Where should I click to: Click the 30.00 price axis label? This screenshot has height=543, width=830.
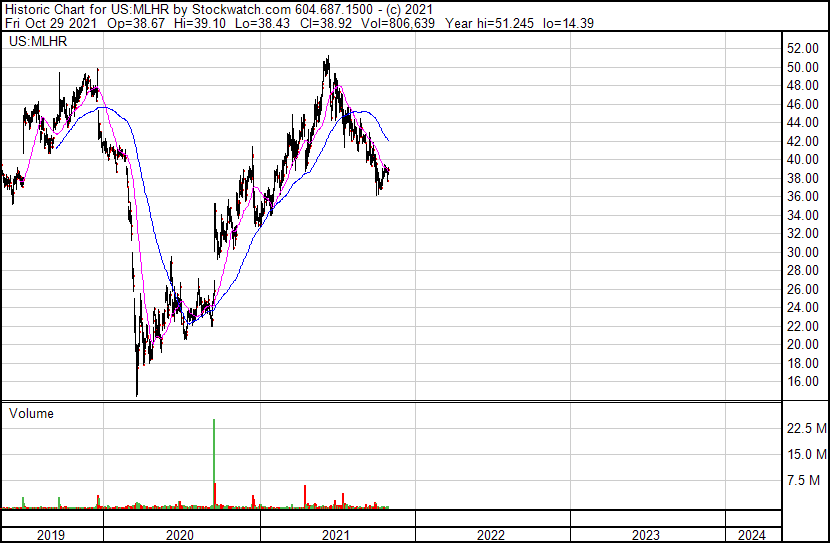802,252
